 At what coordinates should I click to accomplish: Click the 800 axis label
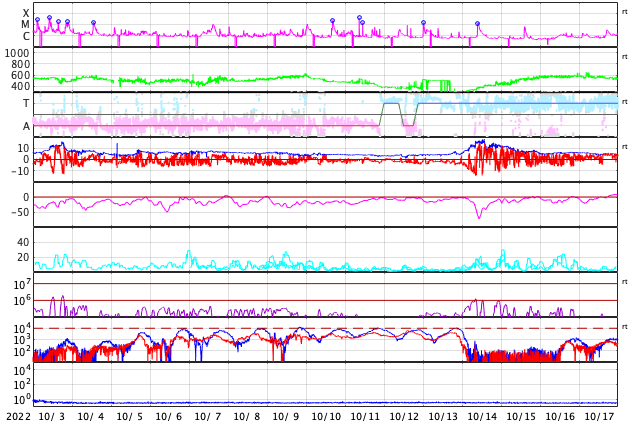coord(21,64)
